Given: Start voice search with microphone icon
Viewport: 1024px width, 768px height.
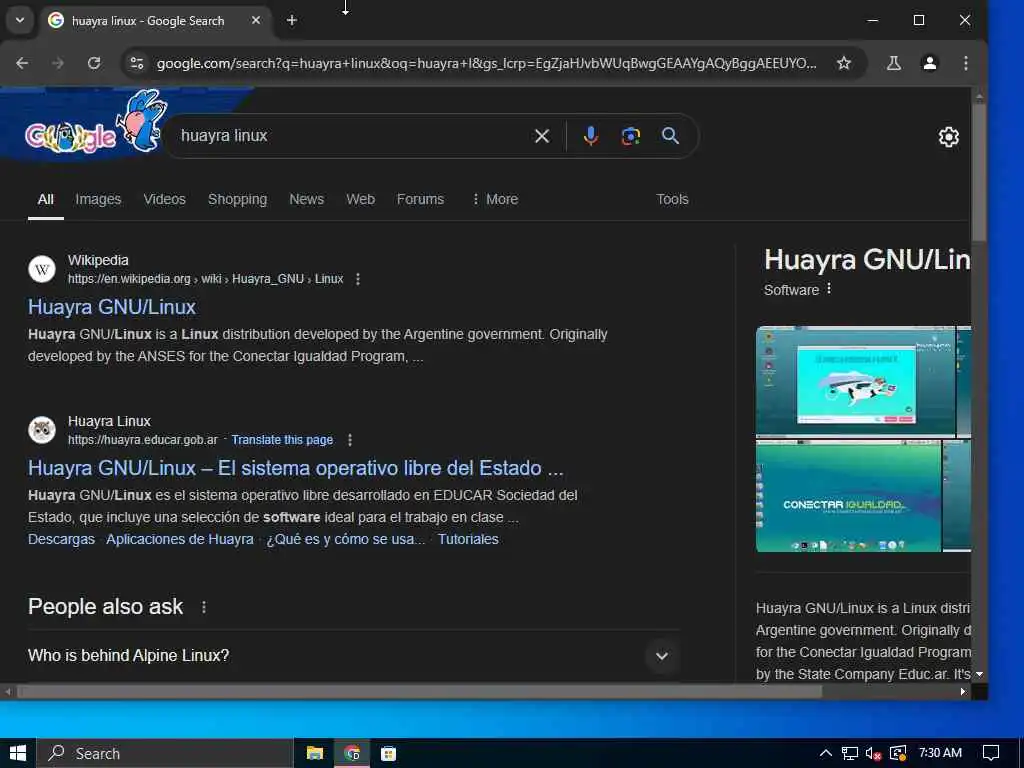Looking at the screenshot, I should pyautogui.click(x=590, y=136).
